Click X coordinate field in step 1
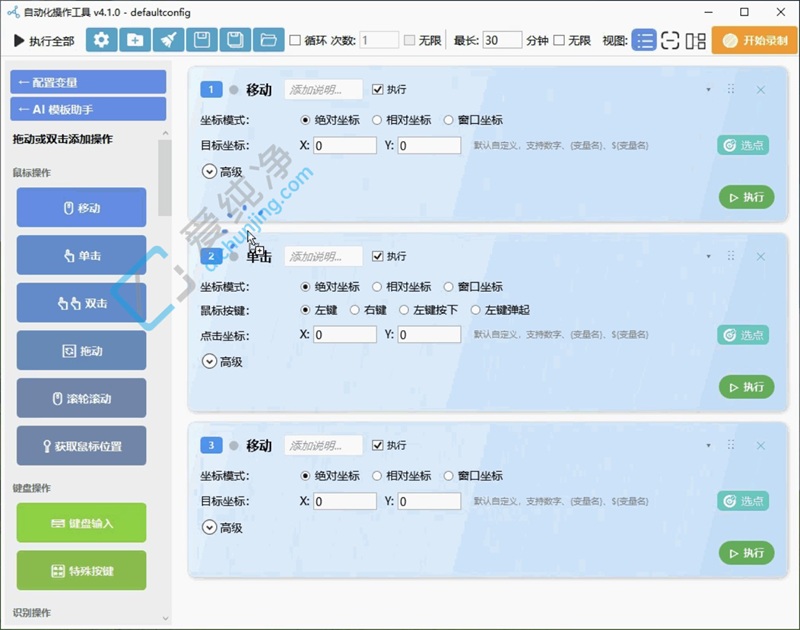The width and height of the screenshot is (800, 630). pos(345,145)
